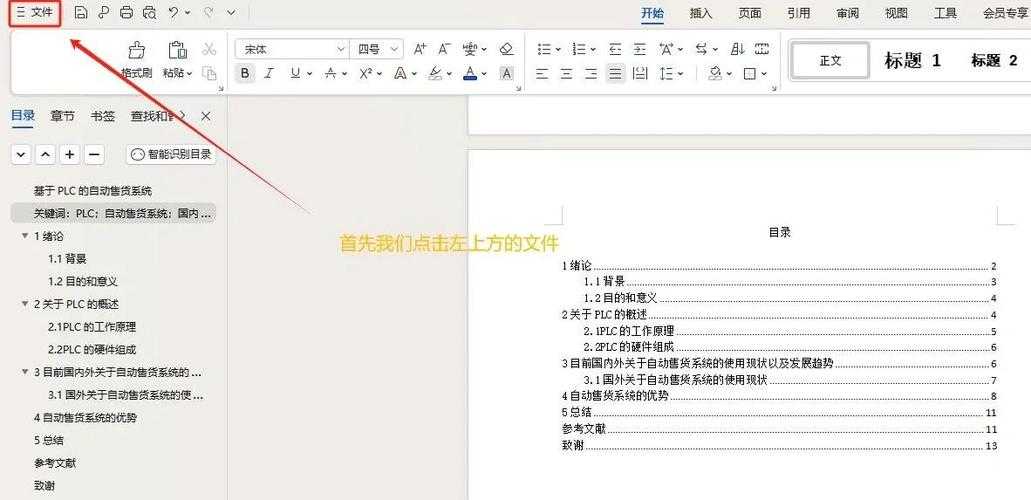Toggle center alignment button
Image resolution: width=1031 pixels, height=500 pixels.
(566, 74)
